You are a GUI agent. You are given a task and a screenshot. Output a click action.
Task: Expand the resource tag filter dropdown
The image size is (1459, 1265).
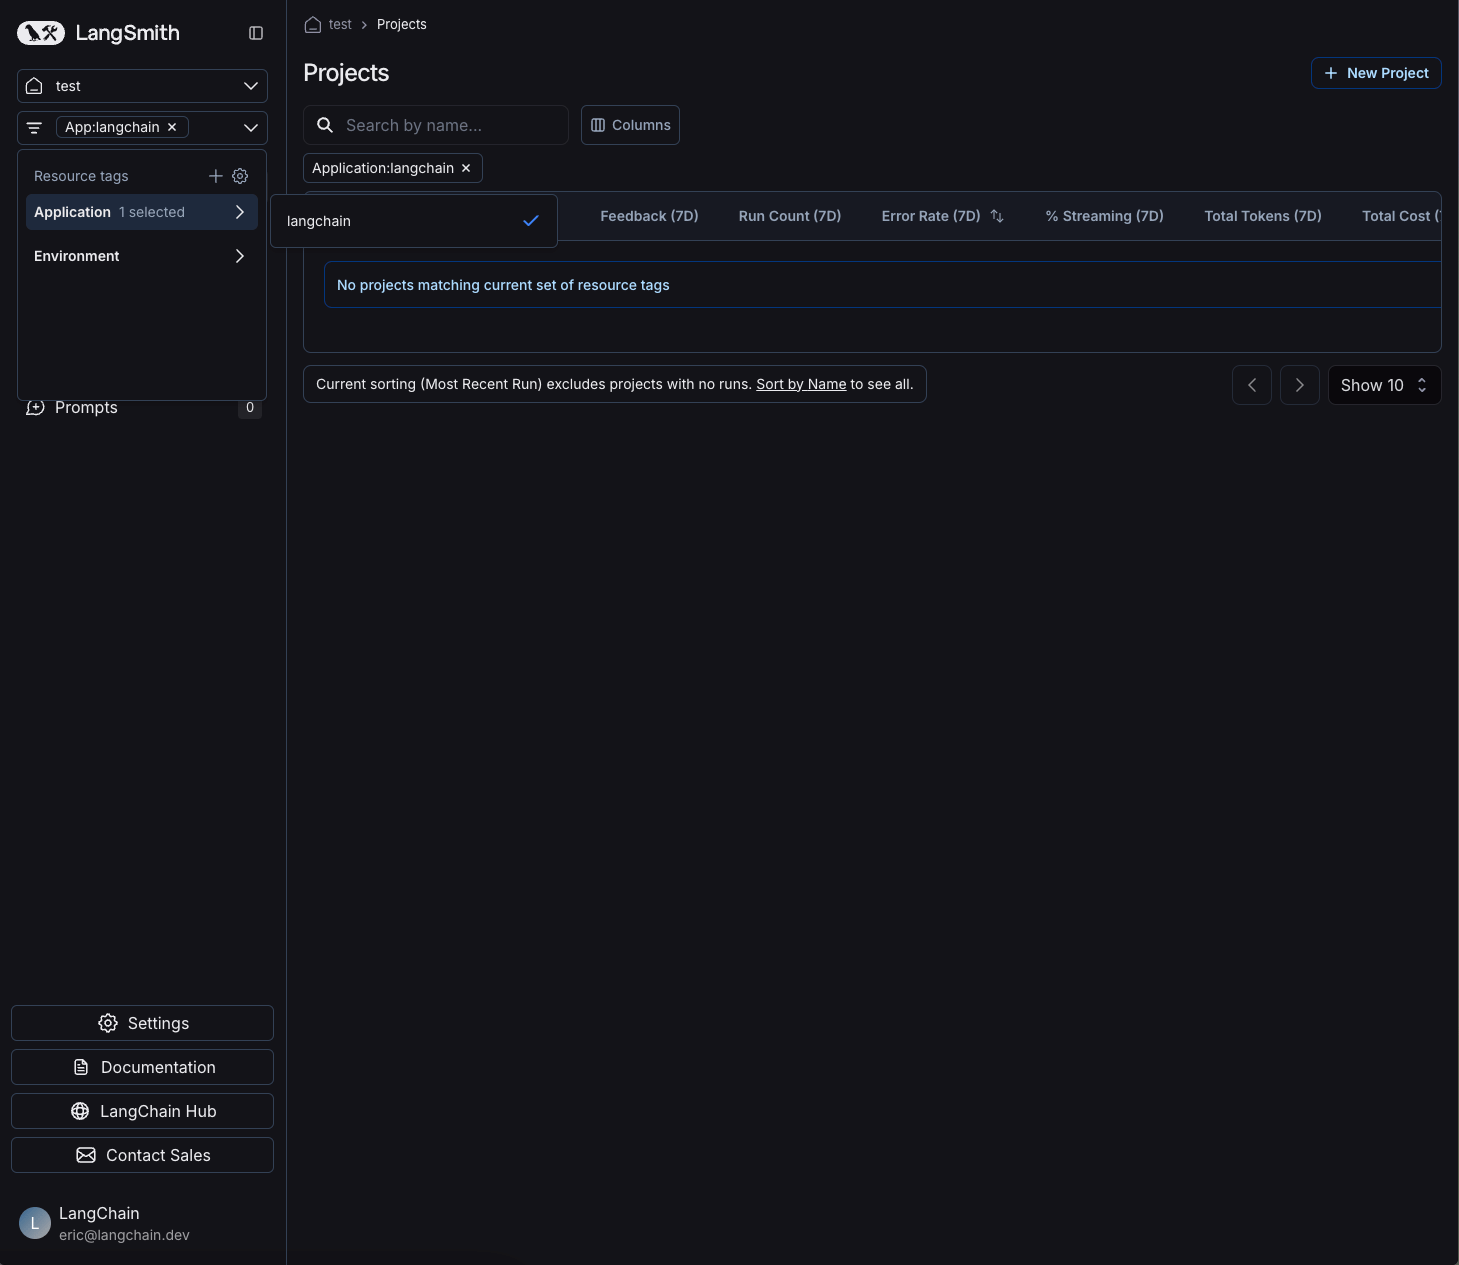point(251,127)
